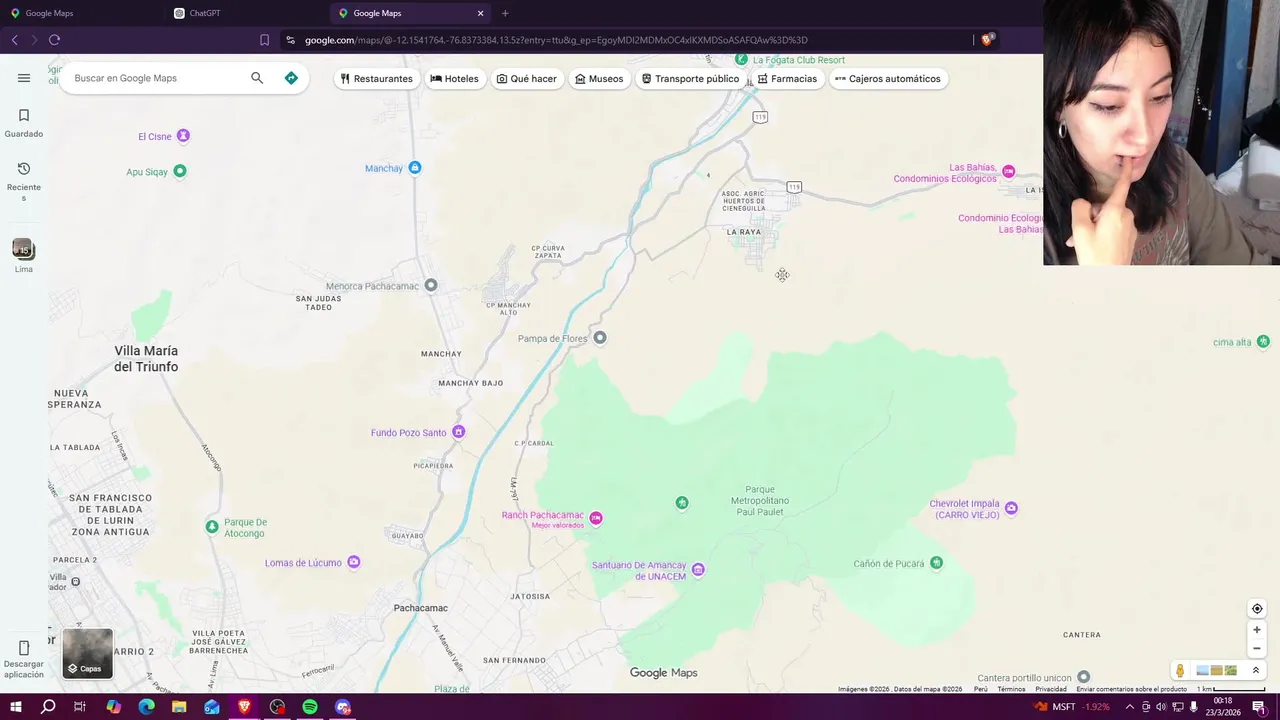
Task: Open the Términos footer link
Action: (1011, 689)
